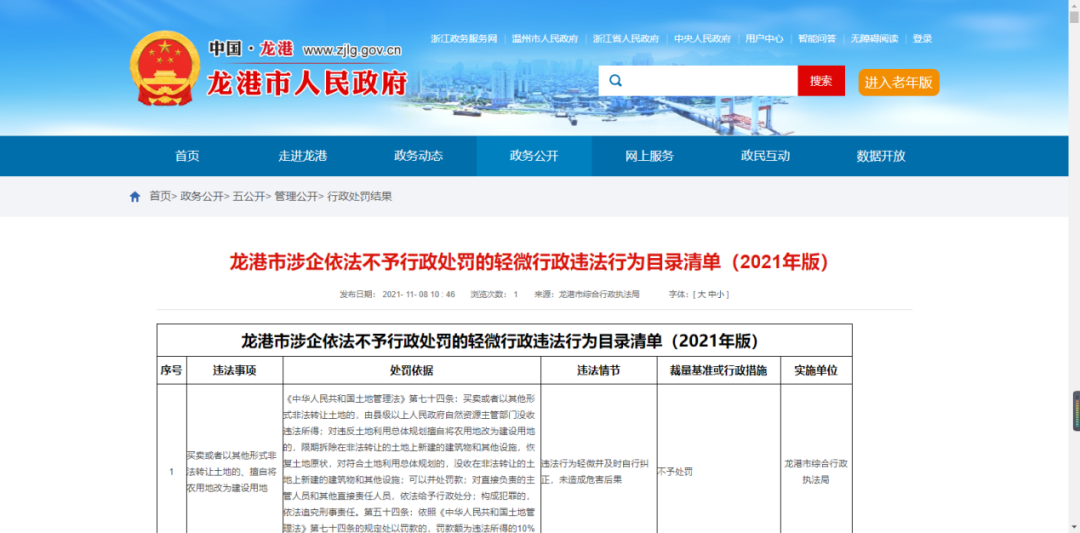Go to 用户中心
The image size is (1080, 533).
(x=765, y=39)
